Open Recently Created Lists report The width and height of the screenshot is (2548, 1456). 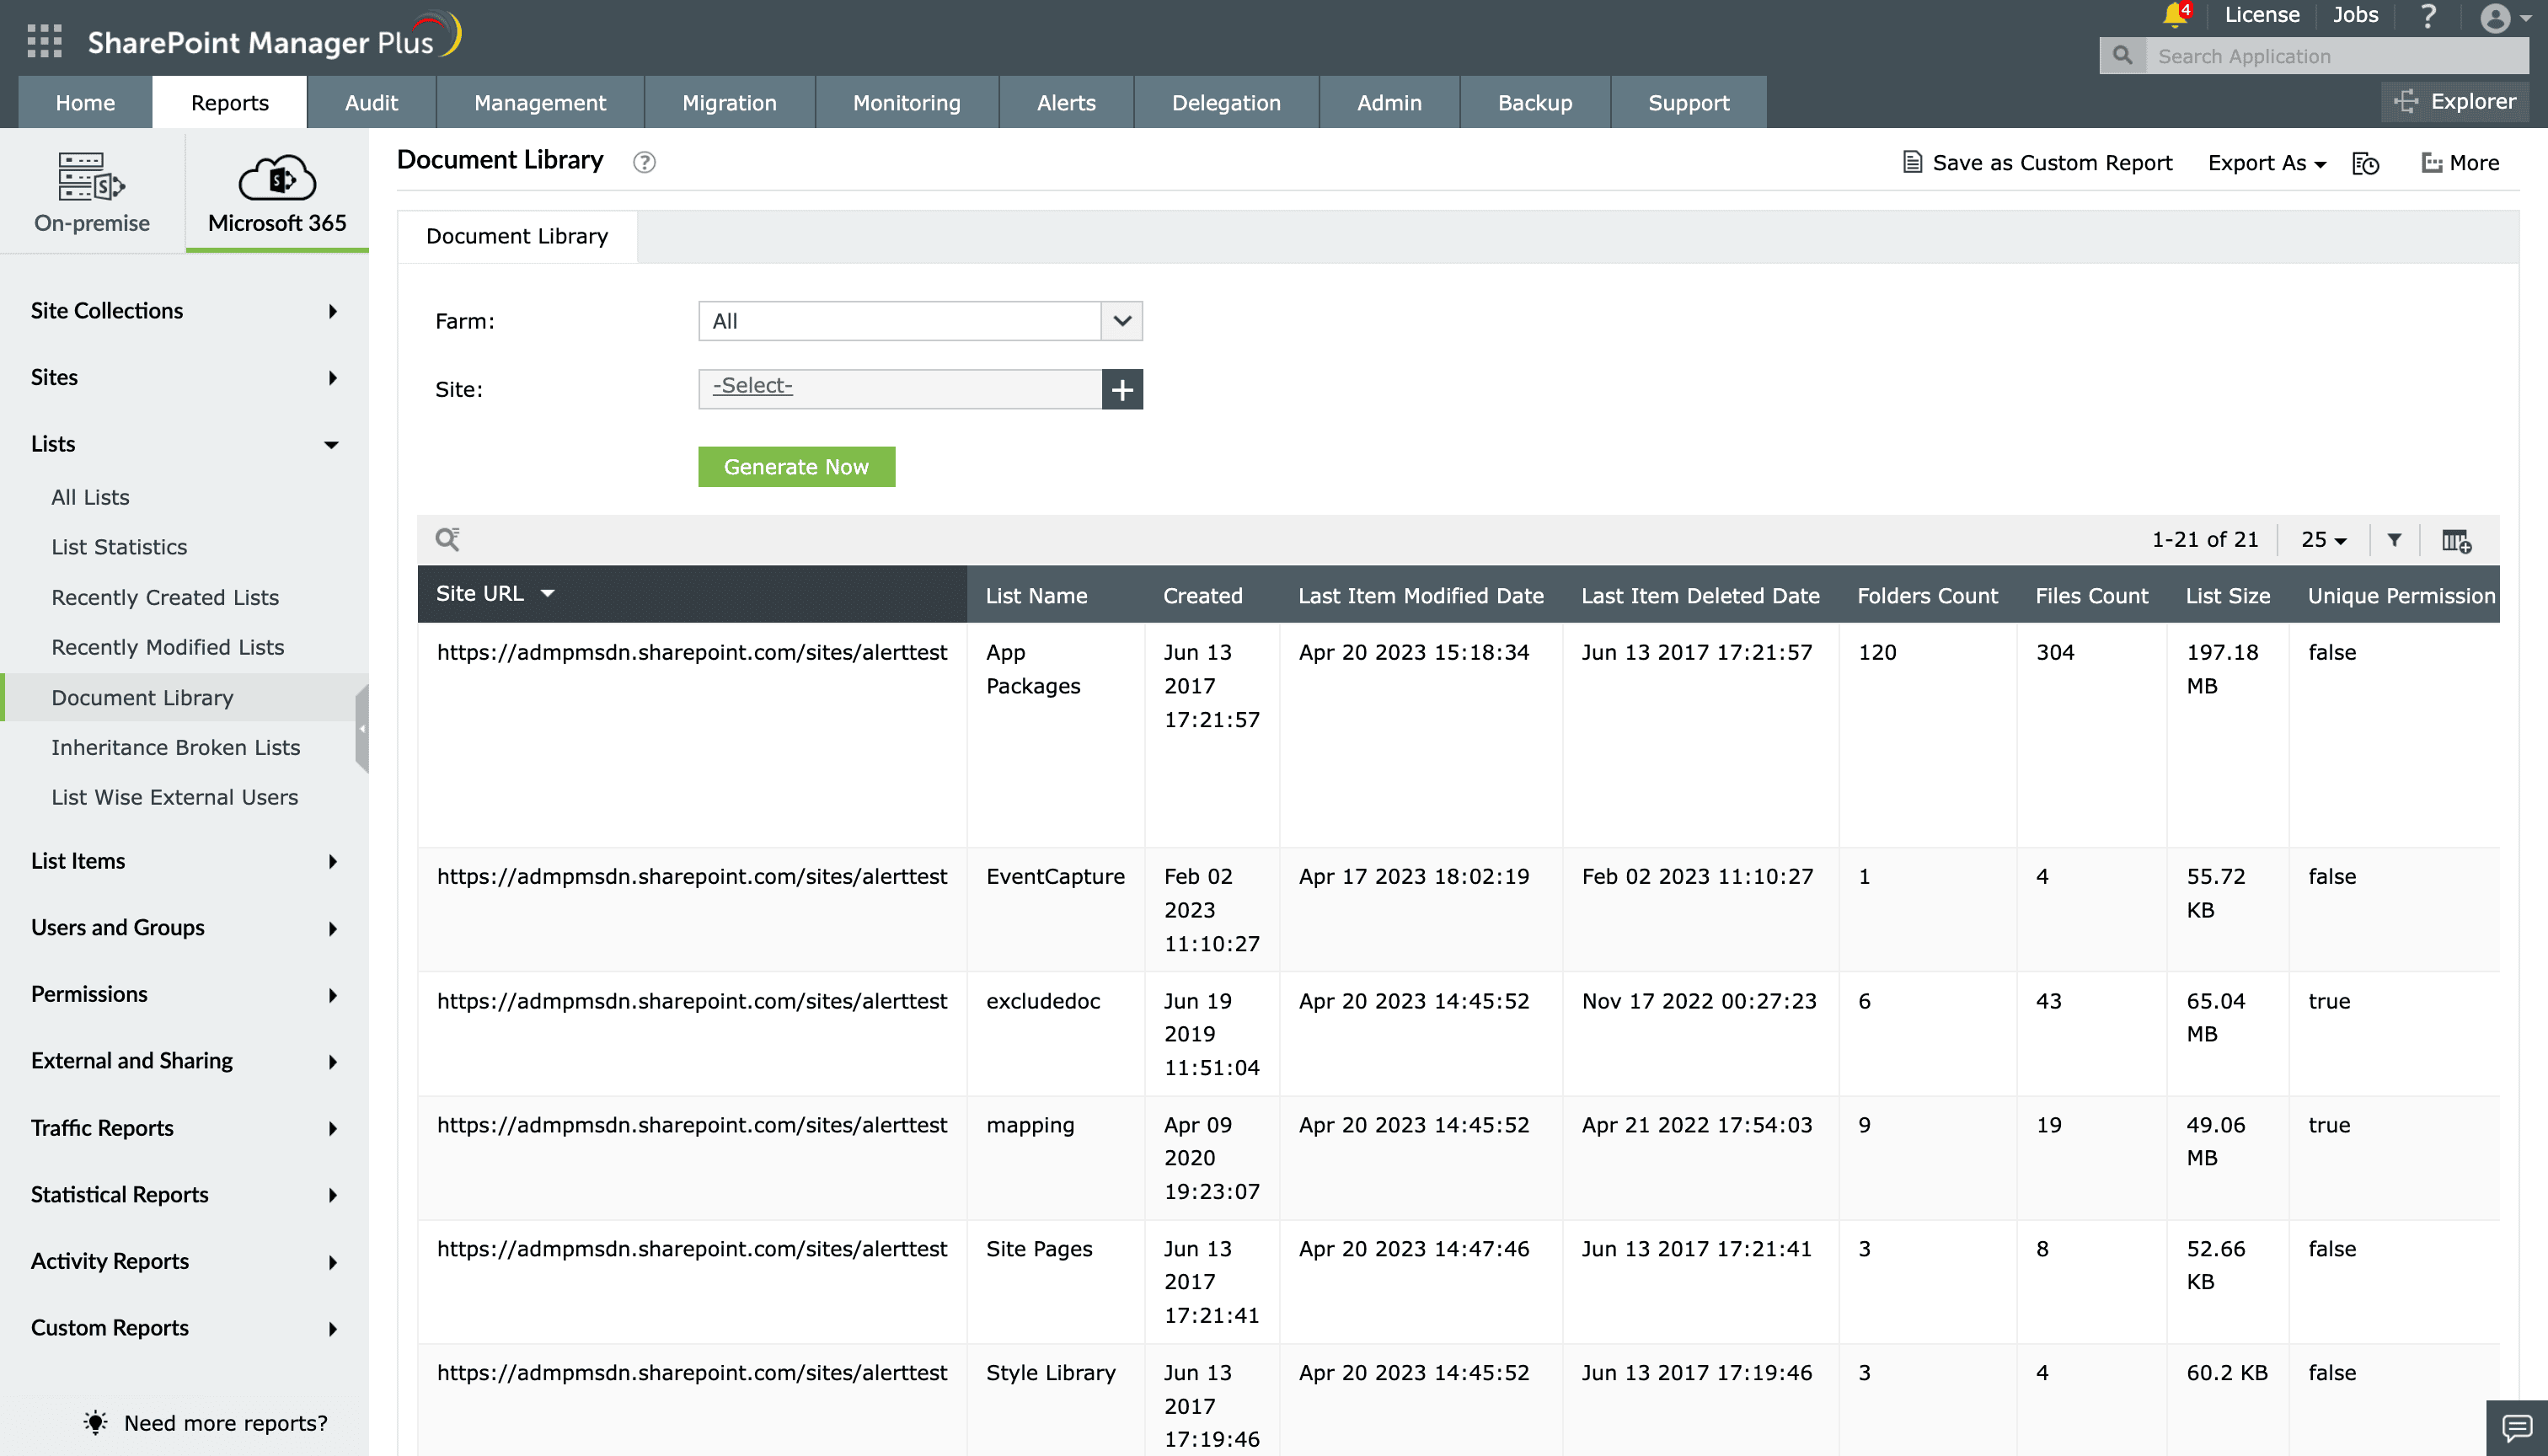pyautogui.click(x=165, y=597)
